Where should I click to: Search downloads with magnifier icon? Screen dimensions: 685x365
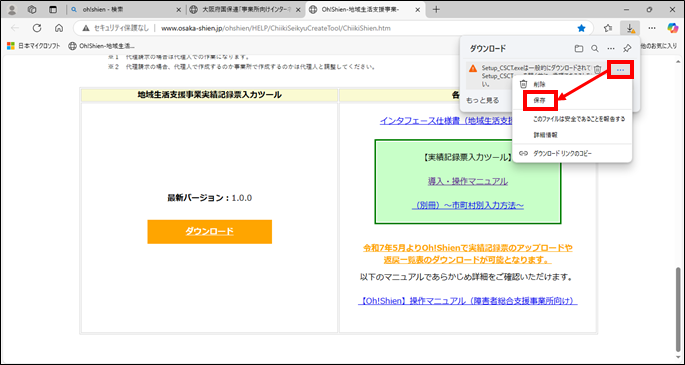[595, 49]
